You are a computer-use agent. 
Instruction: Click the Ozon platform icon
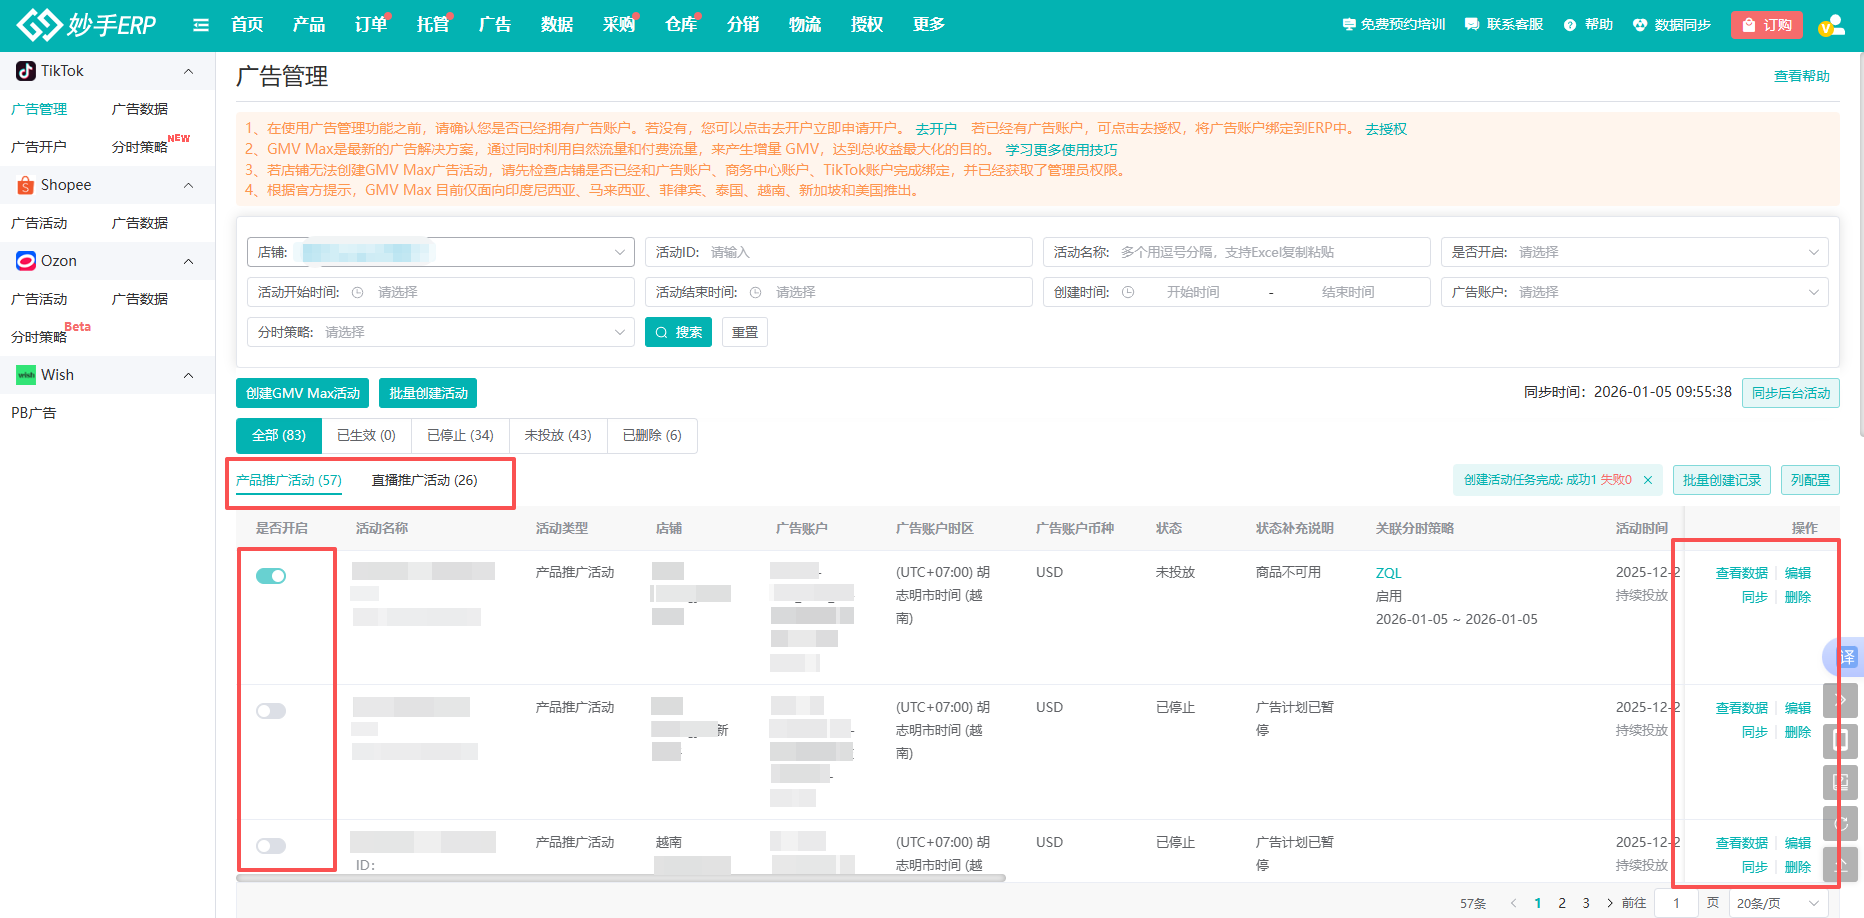(26, 261)
